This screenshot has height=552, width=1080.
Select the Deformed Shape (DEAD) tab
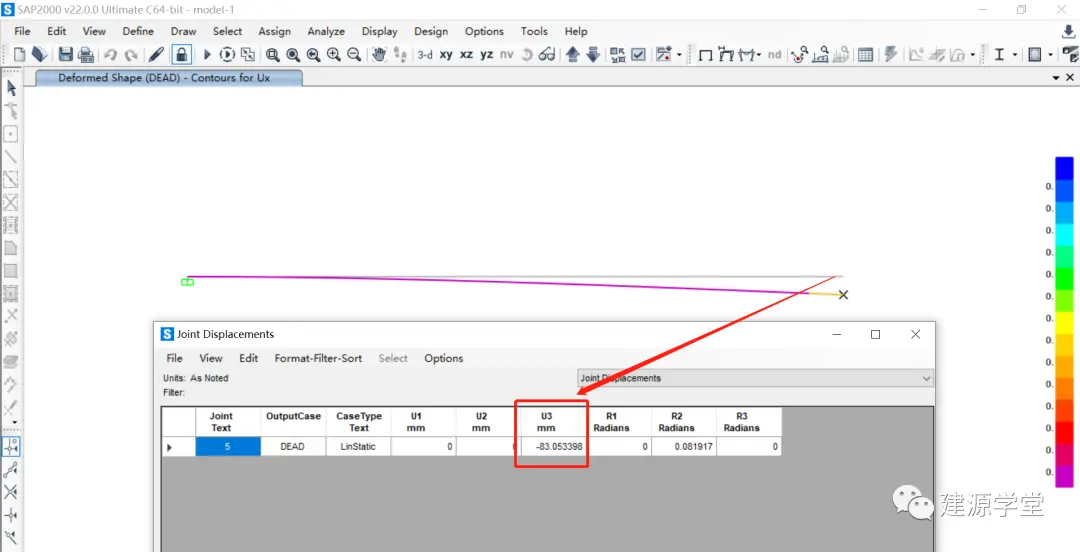tap(164, 78)
